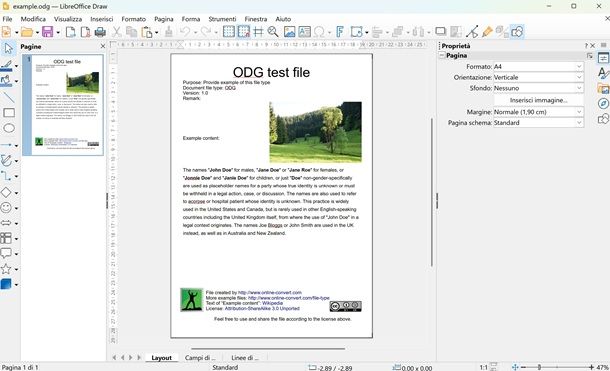Screen dimensions: 610x371
Task: Select the Ellipse tool
Action: (9, 128)
